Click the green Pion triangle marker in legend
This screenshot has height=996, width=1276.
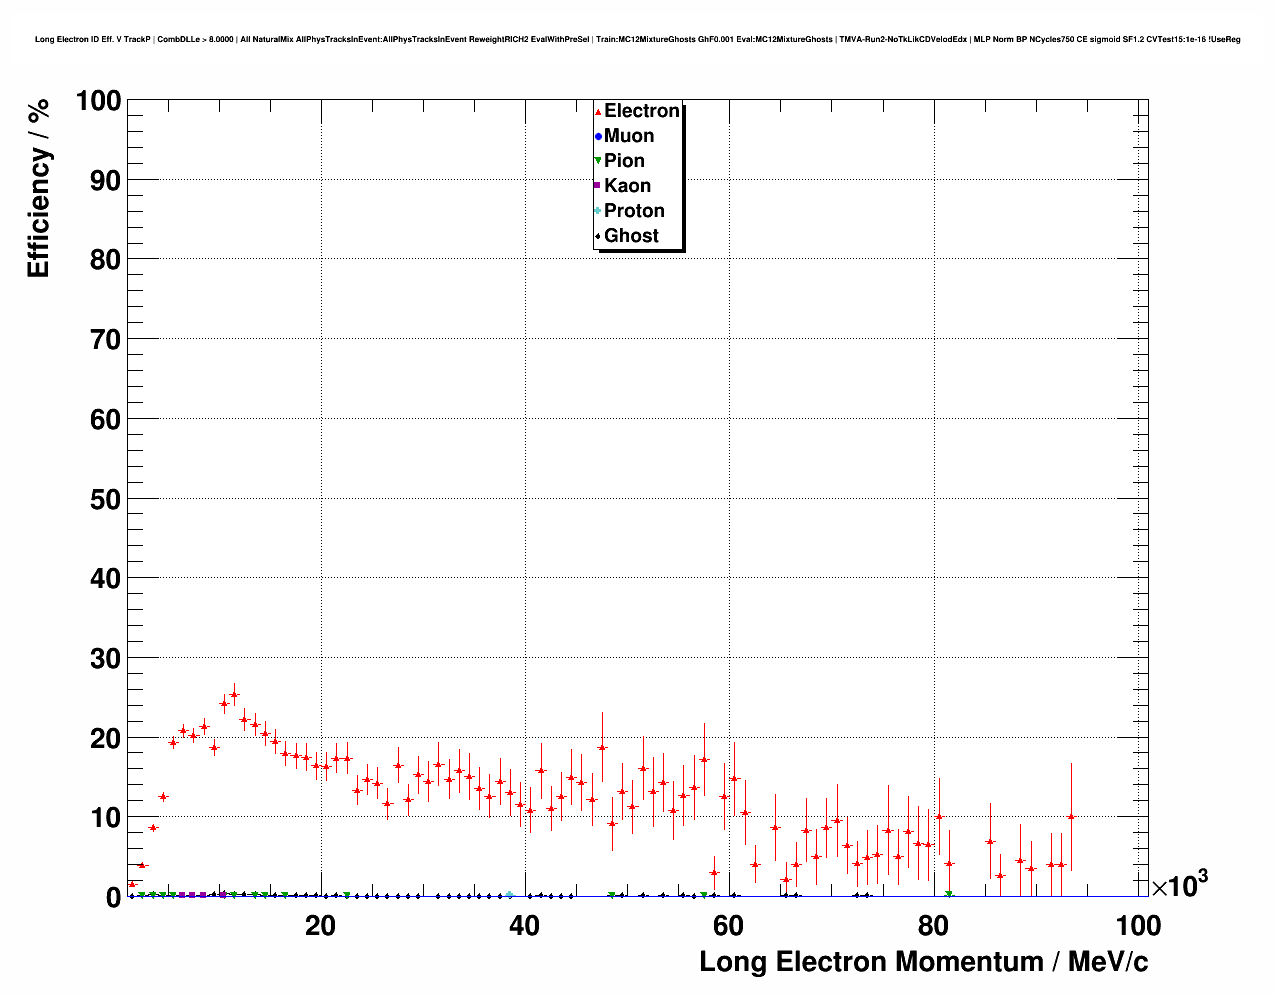coord(598,162)
